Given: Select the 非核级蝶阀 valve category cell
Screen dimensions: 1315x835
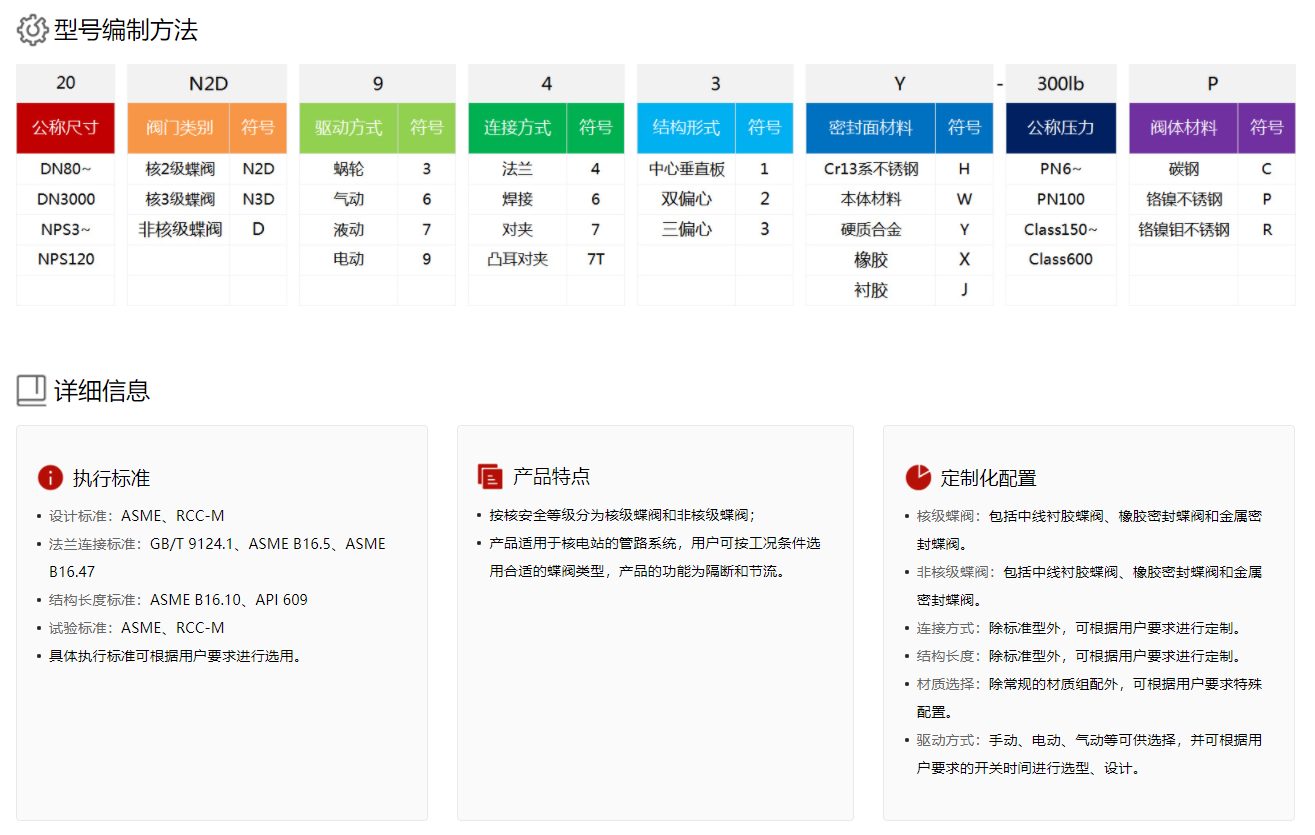Looking at the screenshot, I should (x=180, y=229).
